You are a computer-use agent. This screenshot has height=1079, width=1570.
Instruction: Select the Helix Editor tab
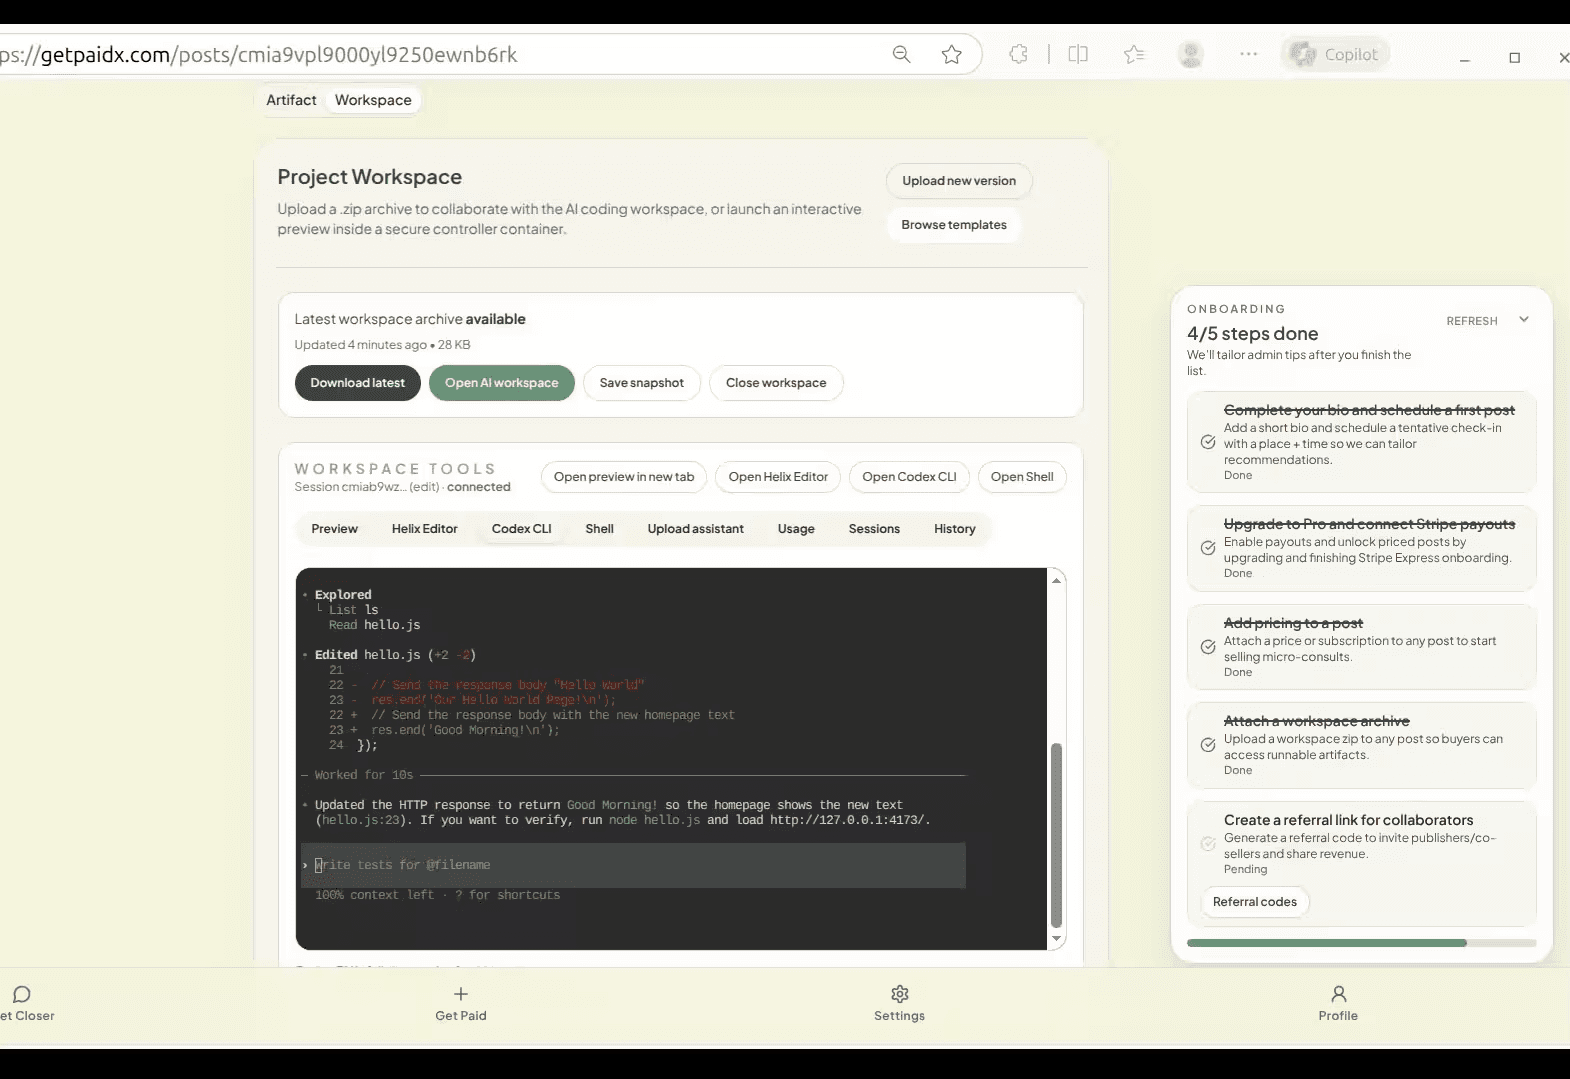click(x=425, y=529)
